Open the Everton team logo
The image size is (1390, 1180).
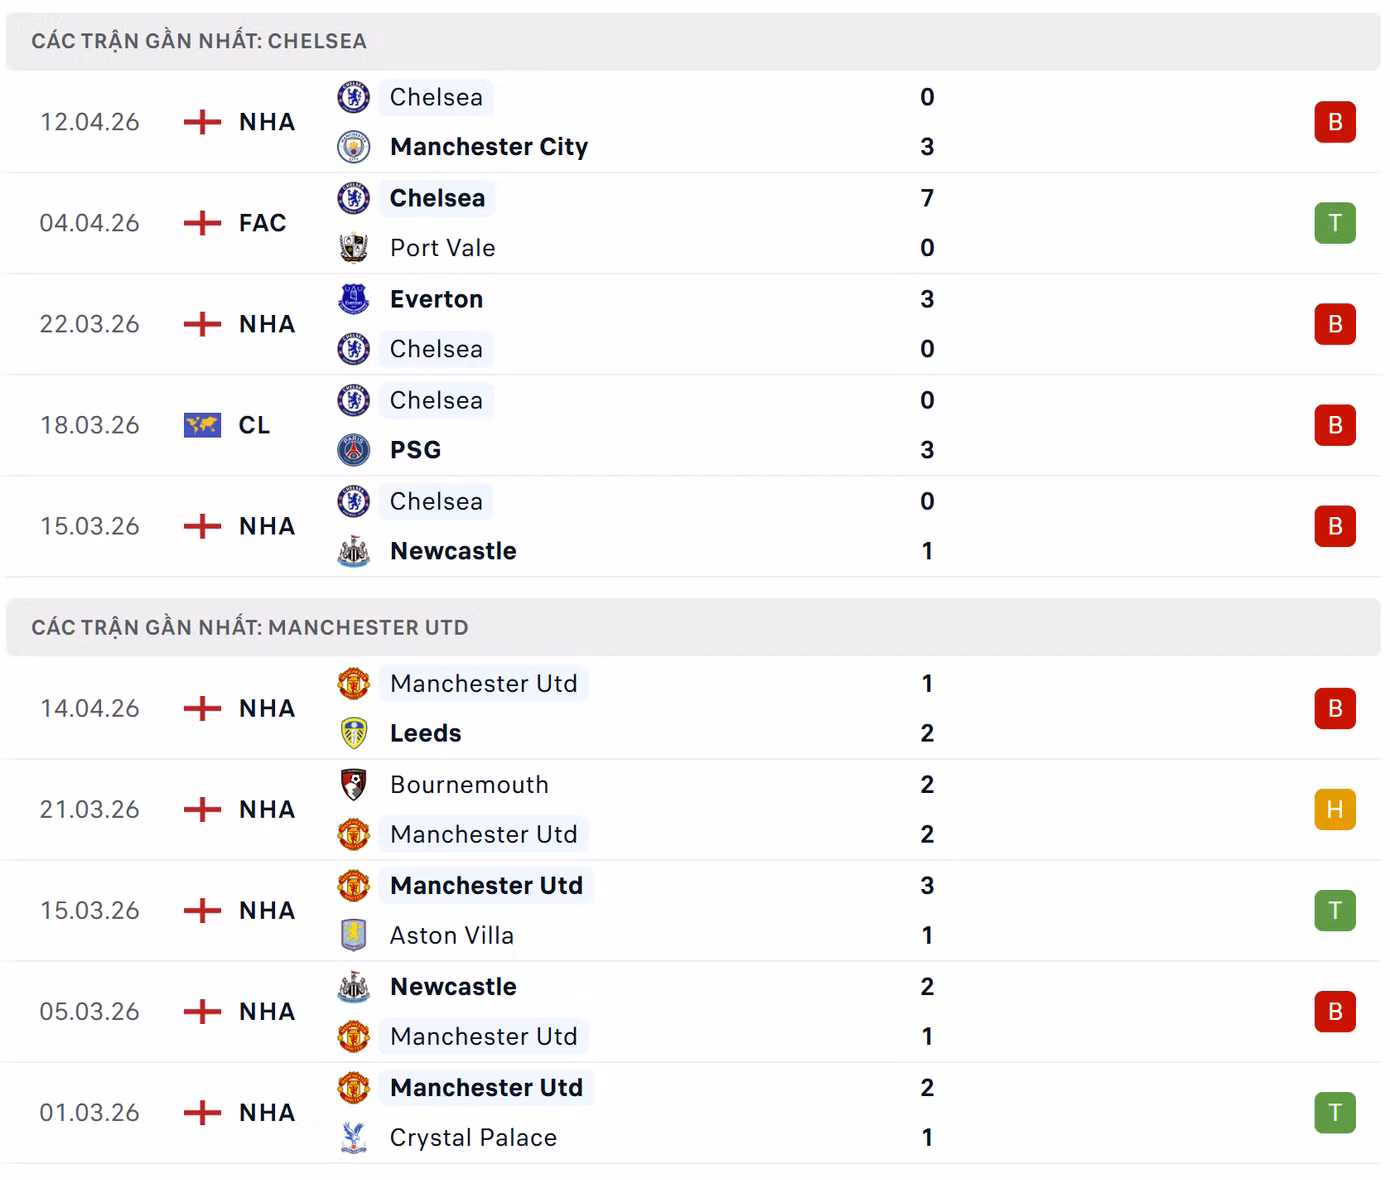[355, 298]
